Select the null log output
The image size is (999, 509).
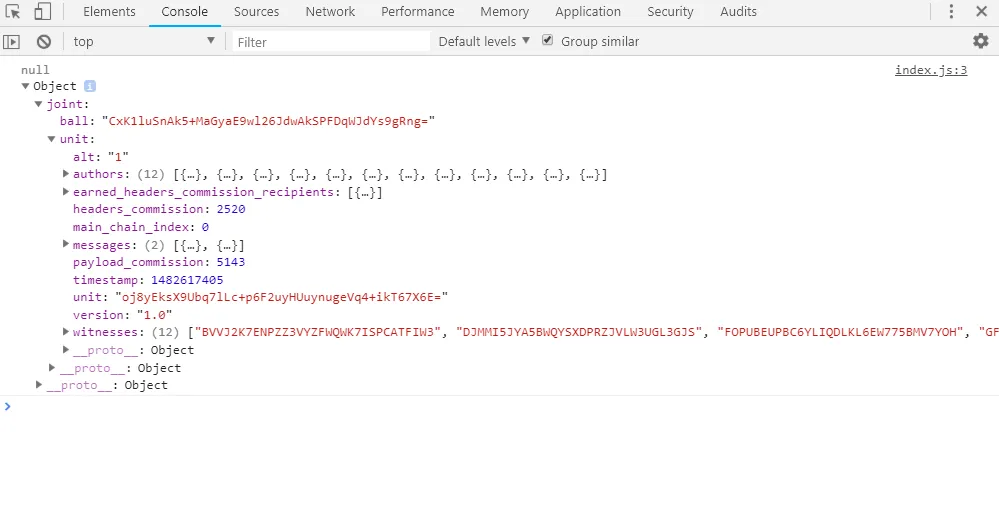click(35, 70)
